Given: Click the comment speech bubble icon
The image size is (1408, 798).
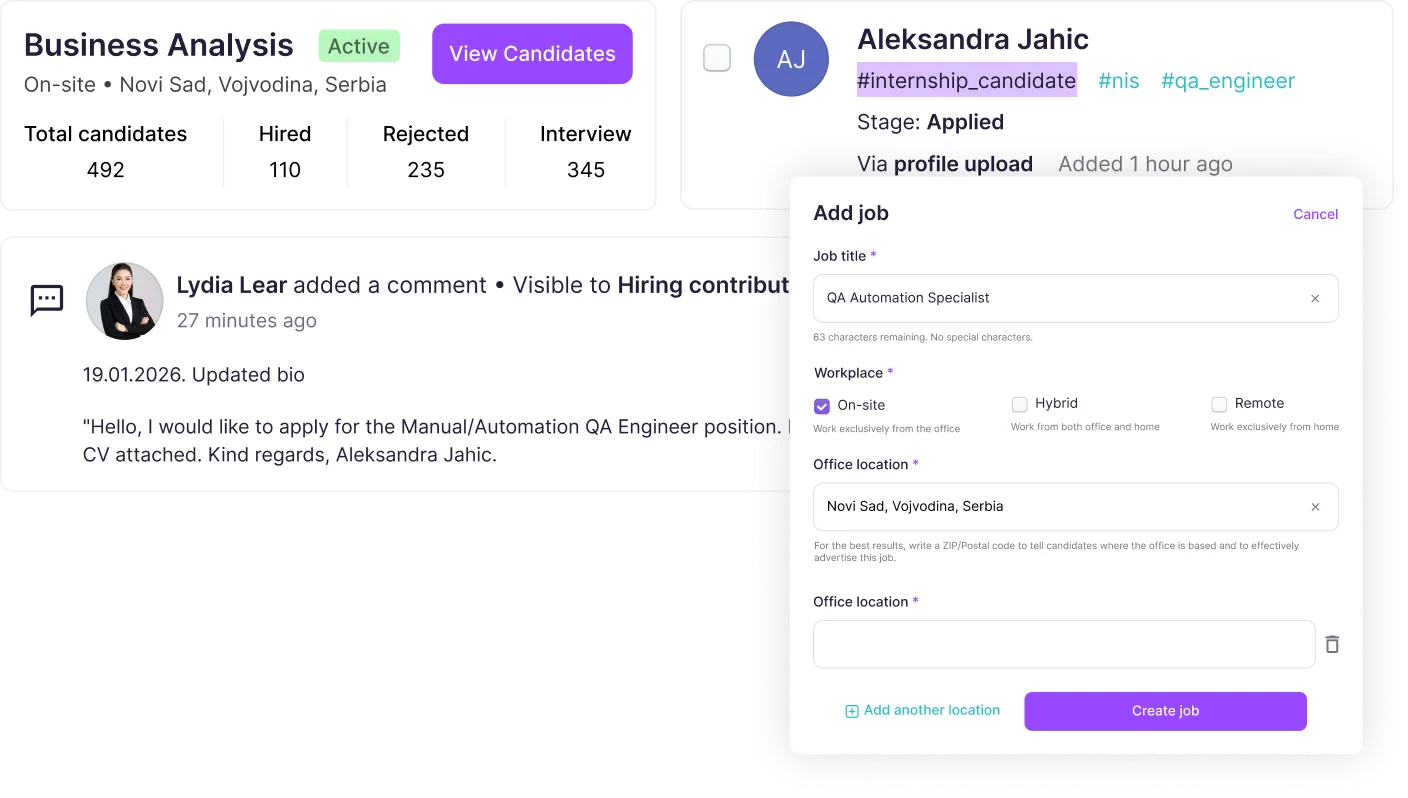Looking at the screenshot, I should (47, 300).
